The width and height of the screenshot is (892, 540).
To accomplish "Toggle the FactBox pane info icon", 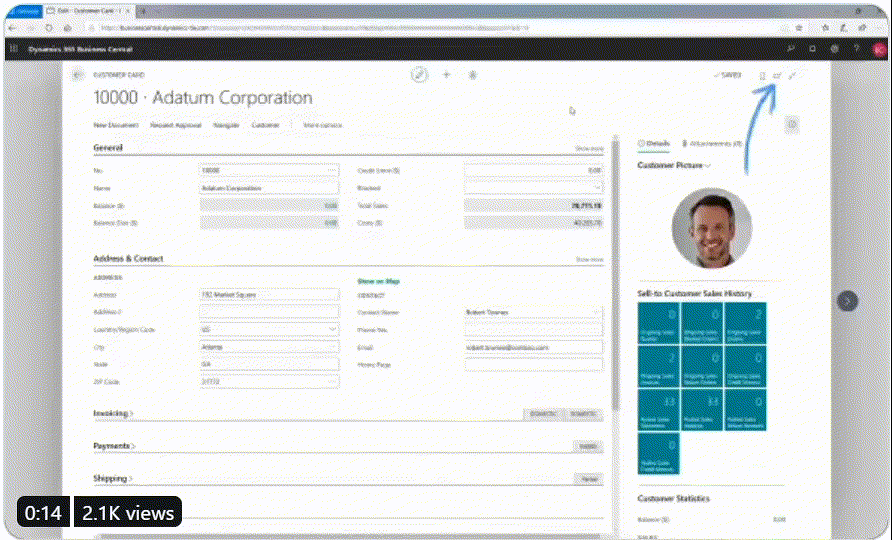I will point(792,125).
